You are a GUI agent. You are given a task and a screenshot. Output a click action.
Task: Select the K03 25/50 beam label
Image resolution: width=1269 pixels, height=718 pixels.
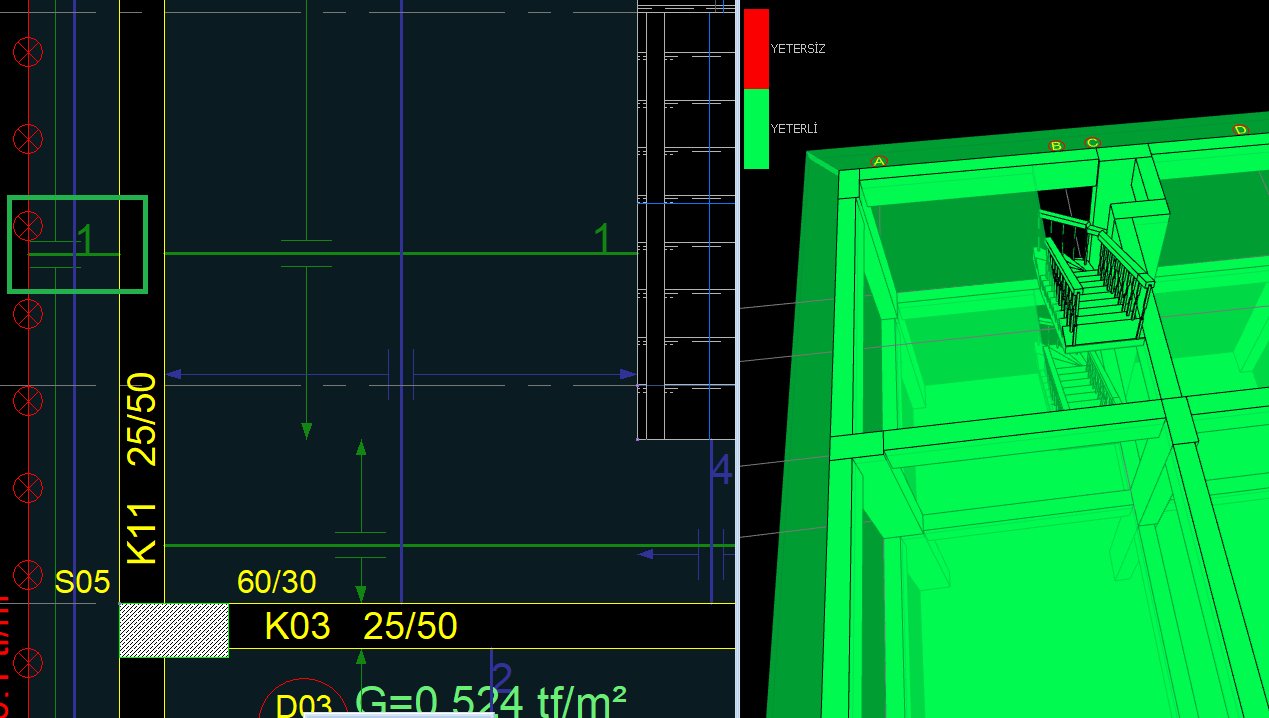coord(361,626)
